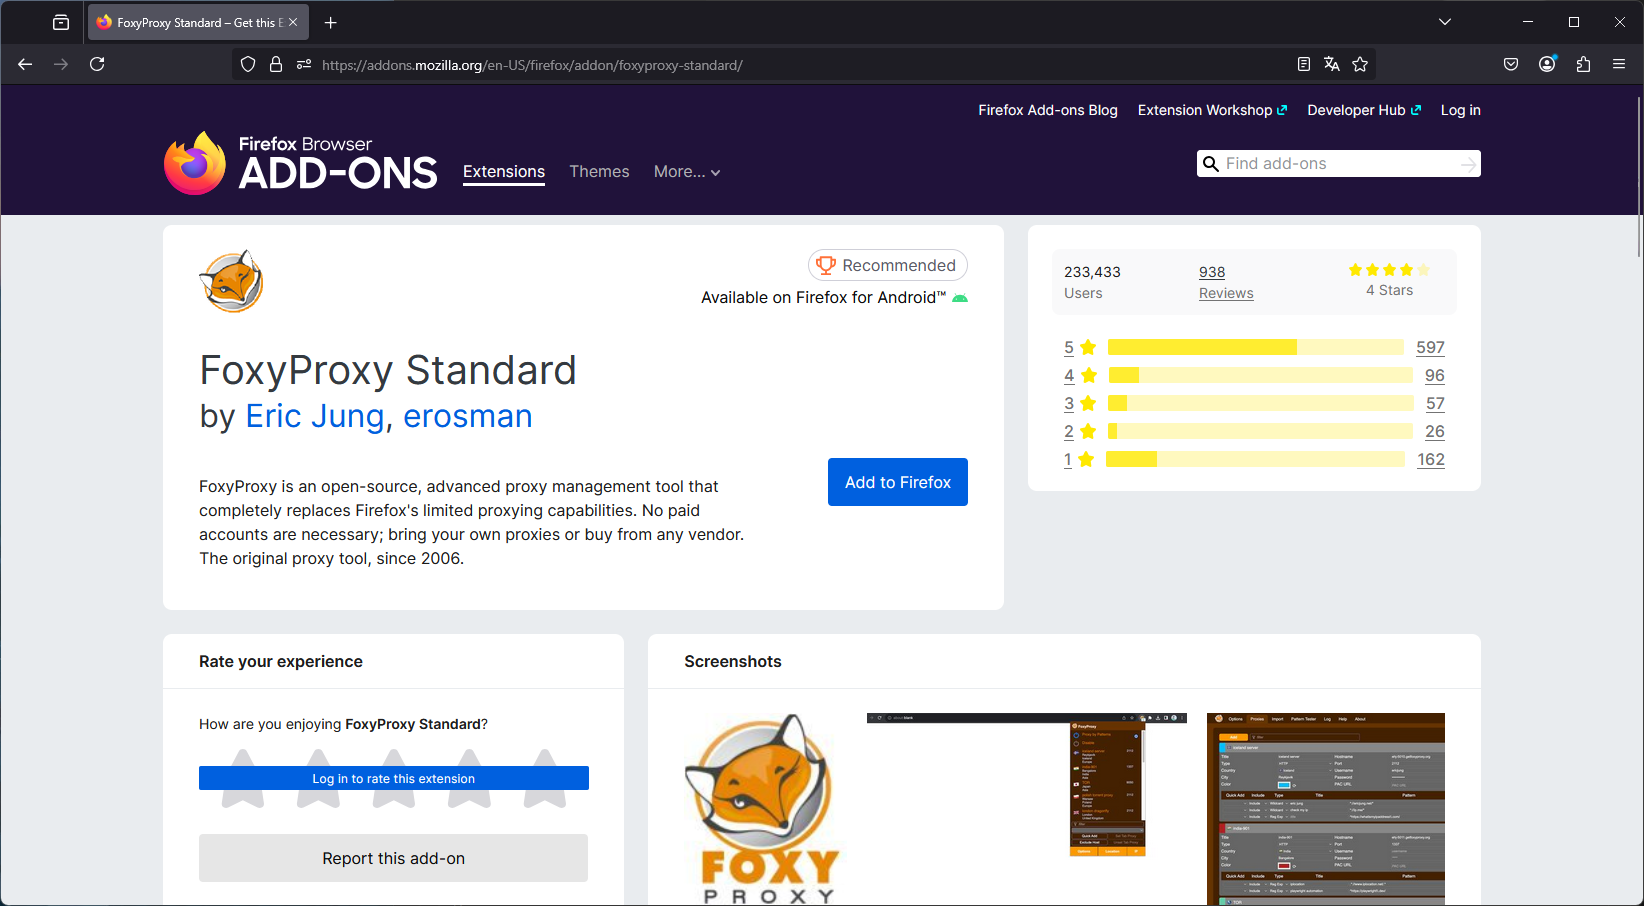
Task: Open the 26 two-star reviews count
Action: [1435, 431]
